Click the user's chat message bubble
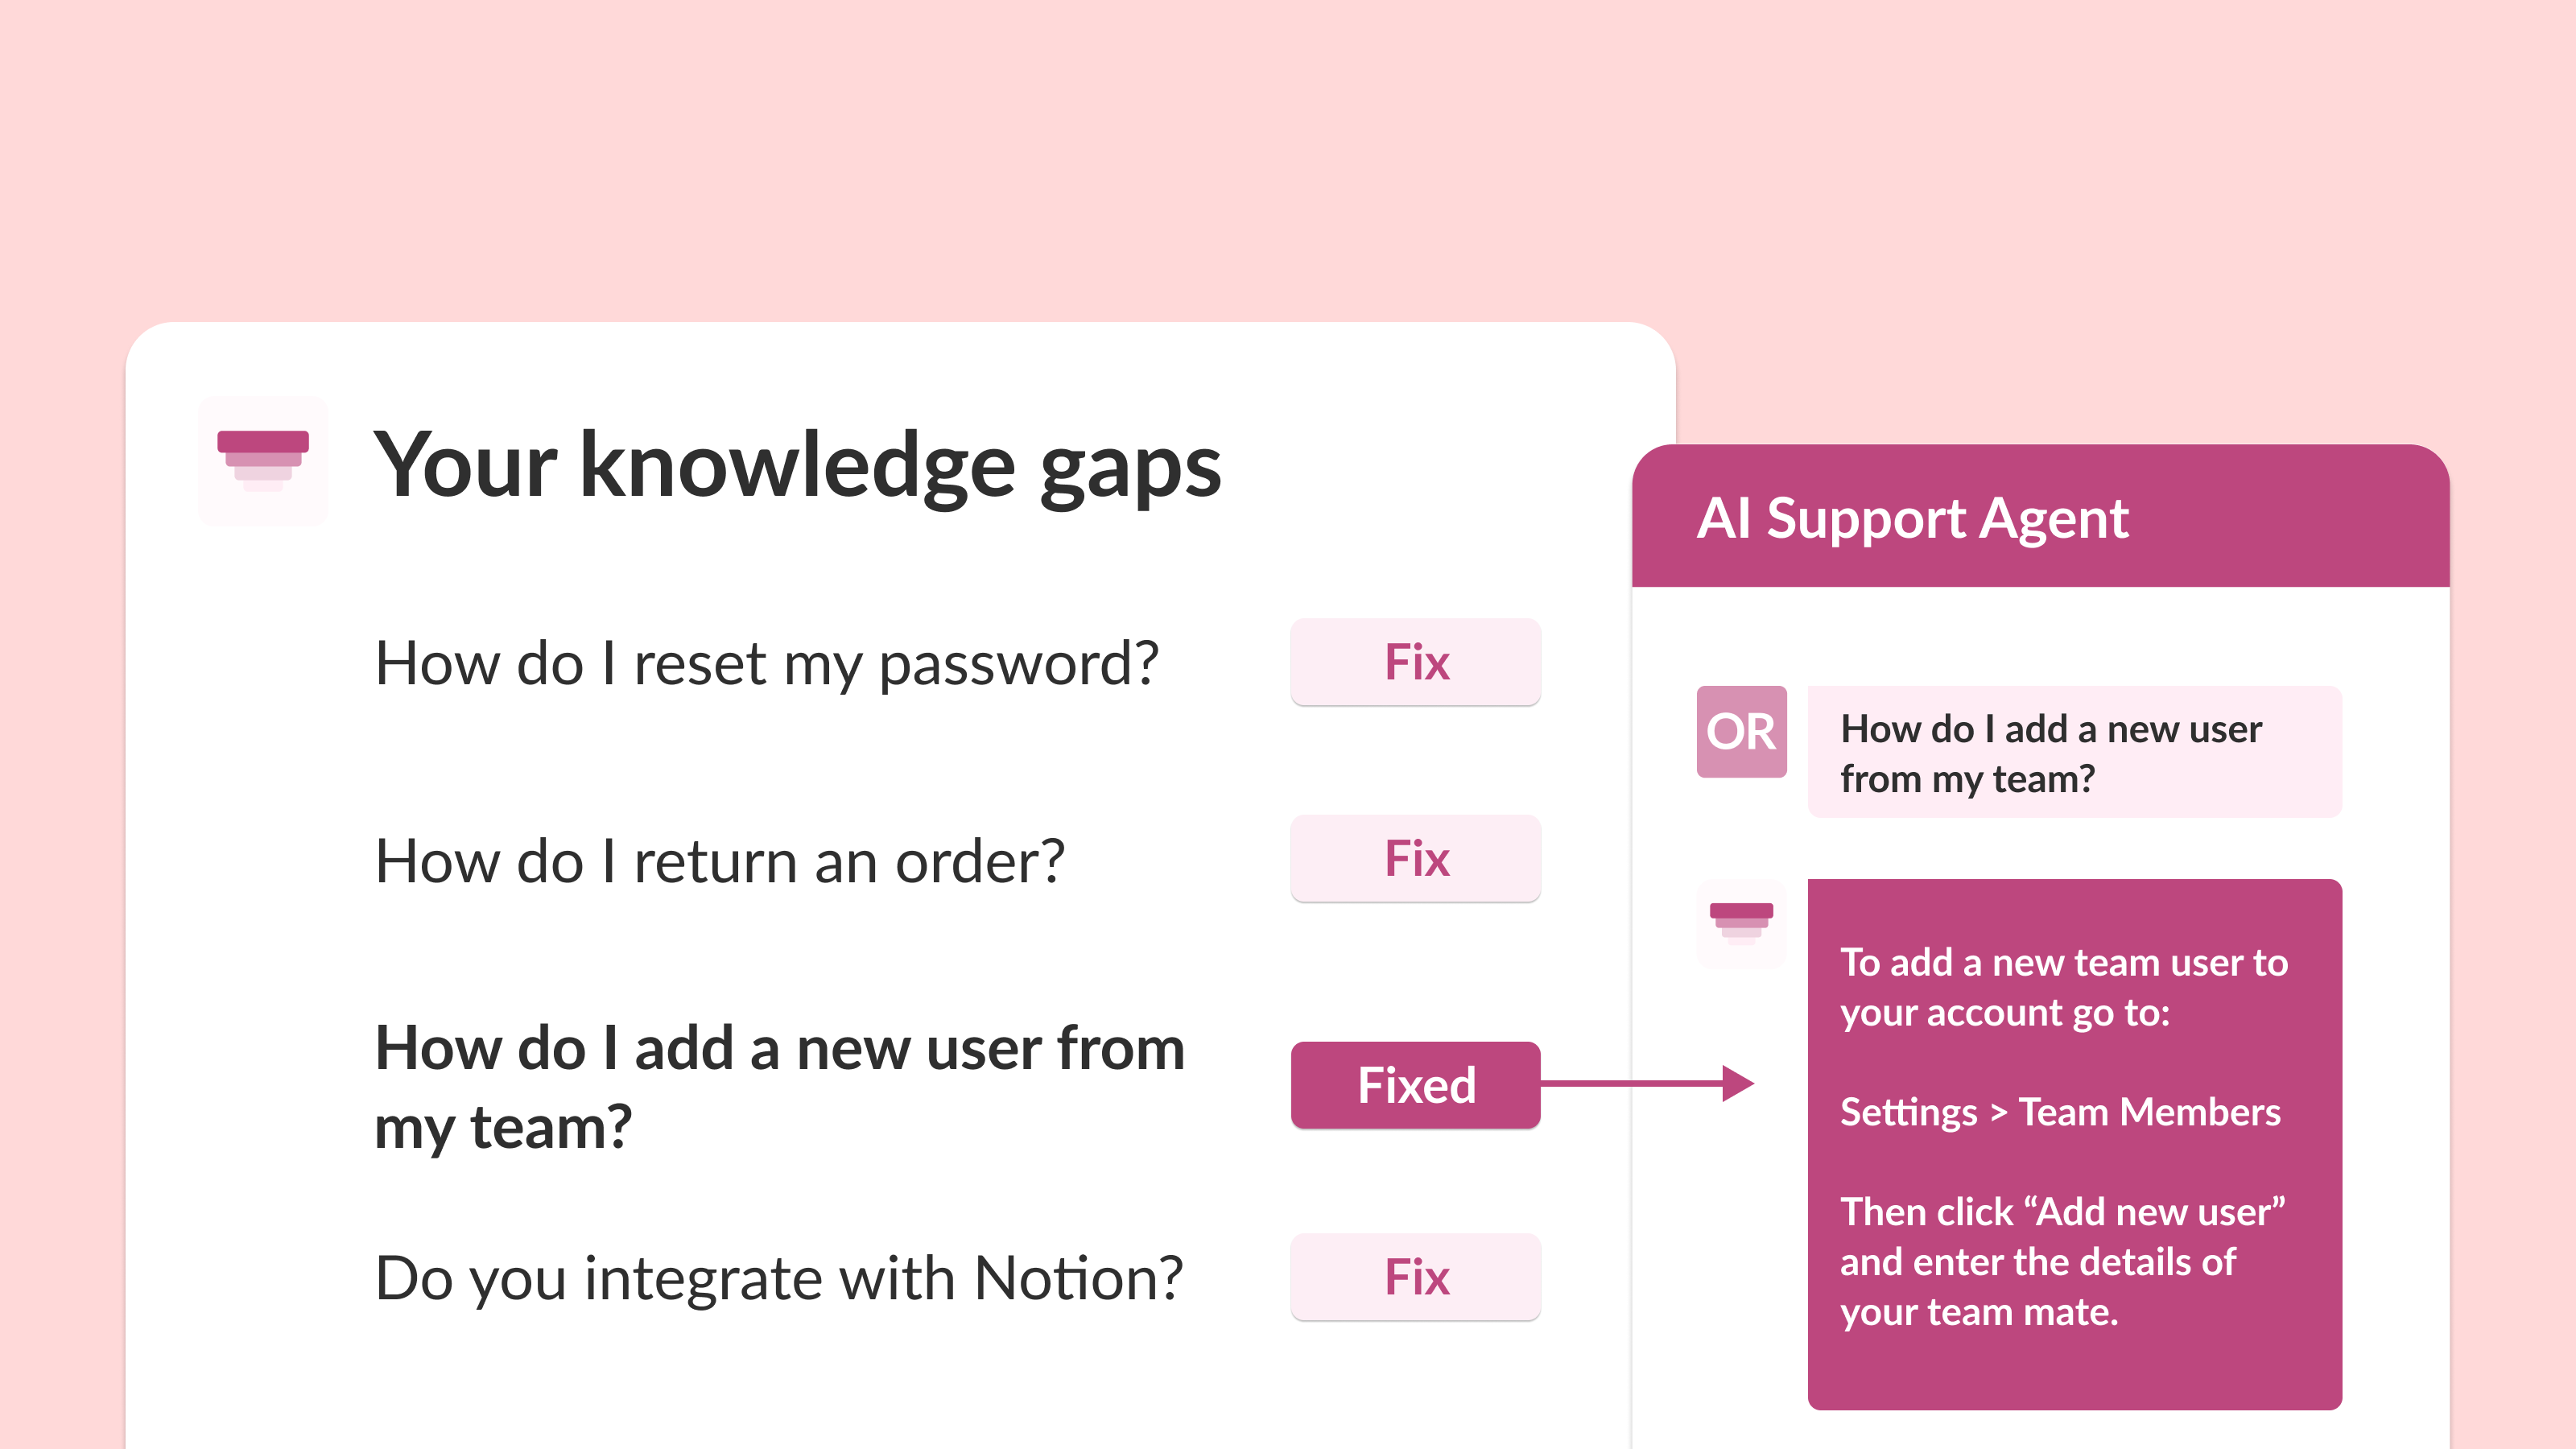This screenshot has width=2576, height=1449. (x=2074, y=753)
